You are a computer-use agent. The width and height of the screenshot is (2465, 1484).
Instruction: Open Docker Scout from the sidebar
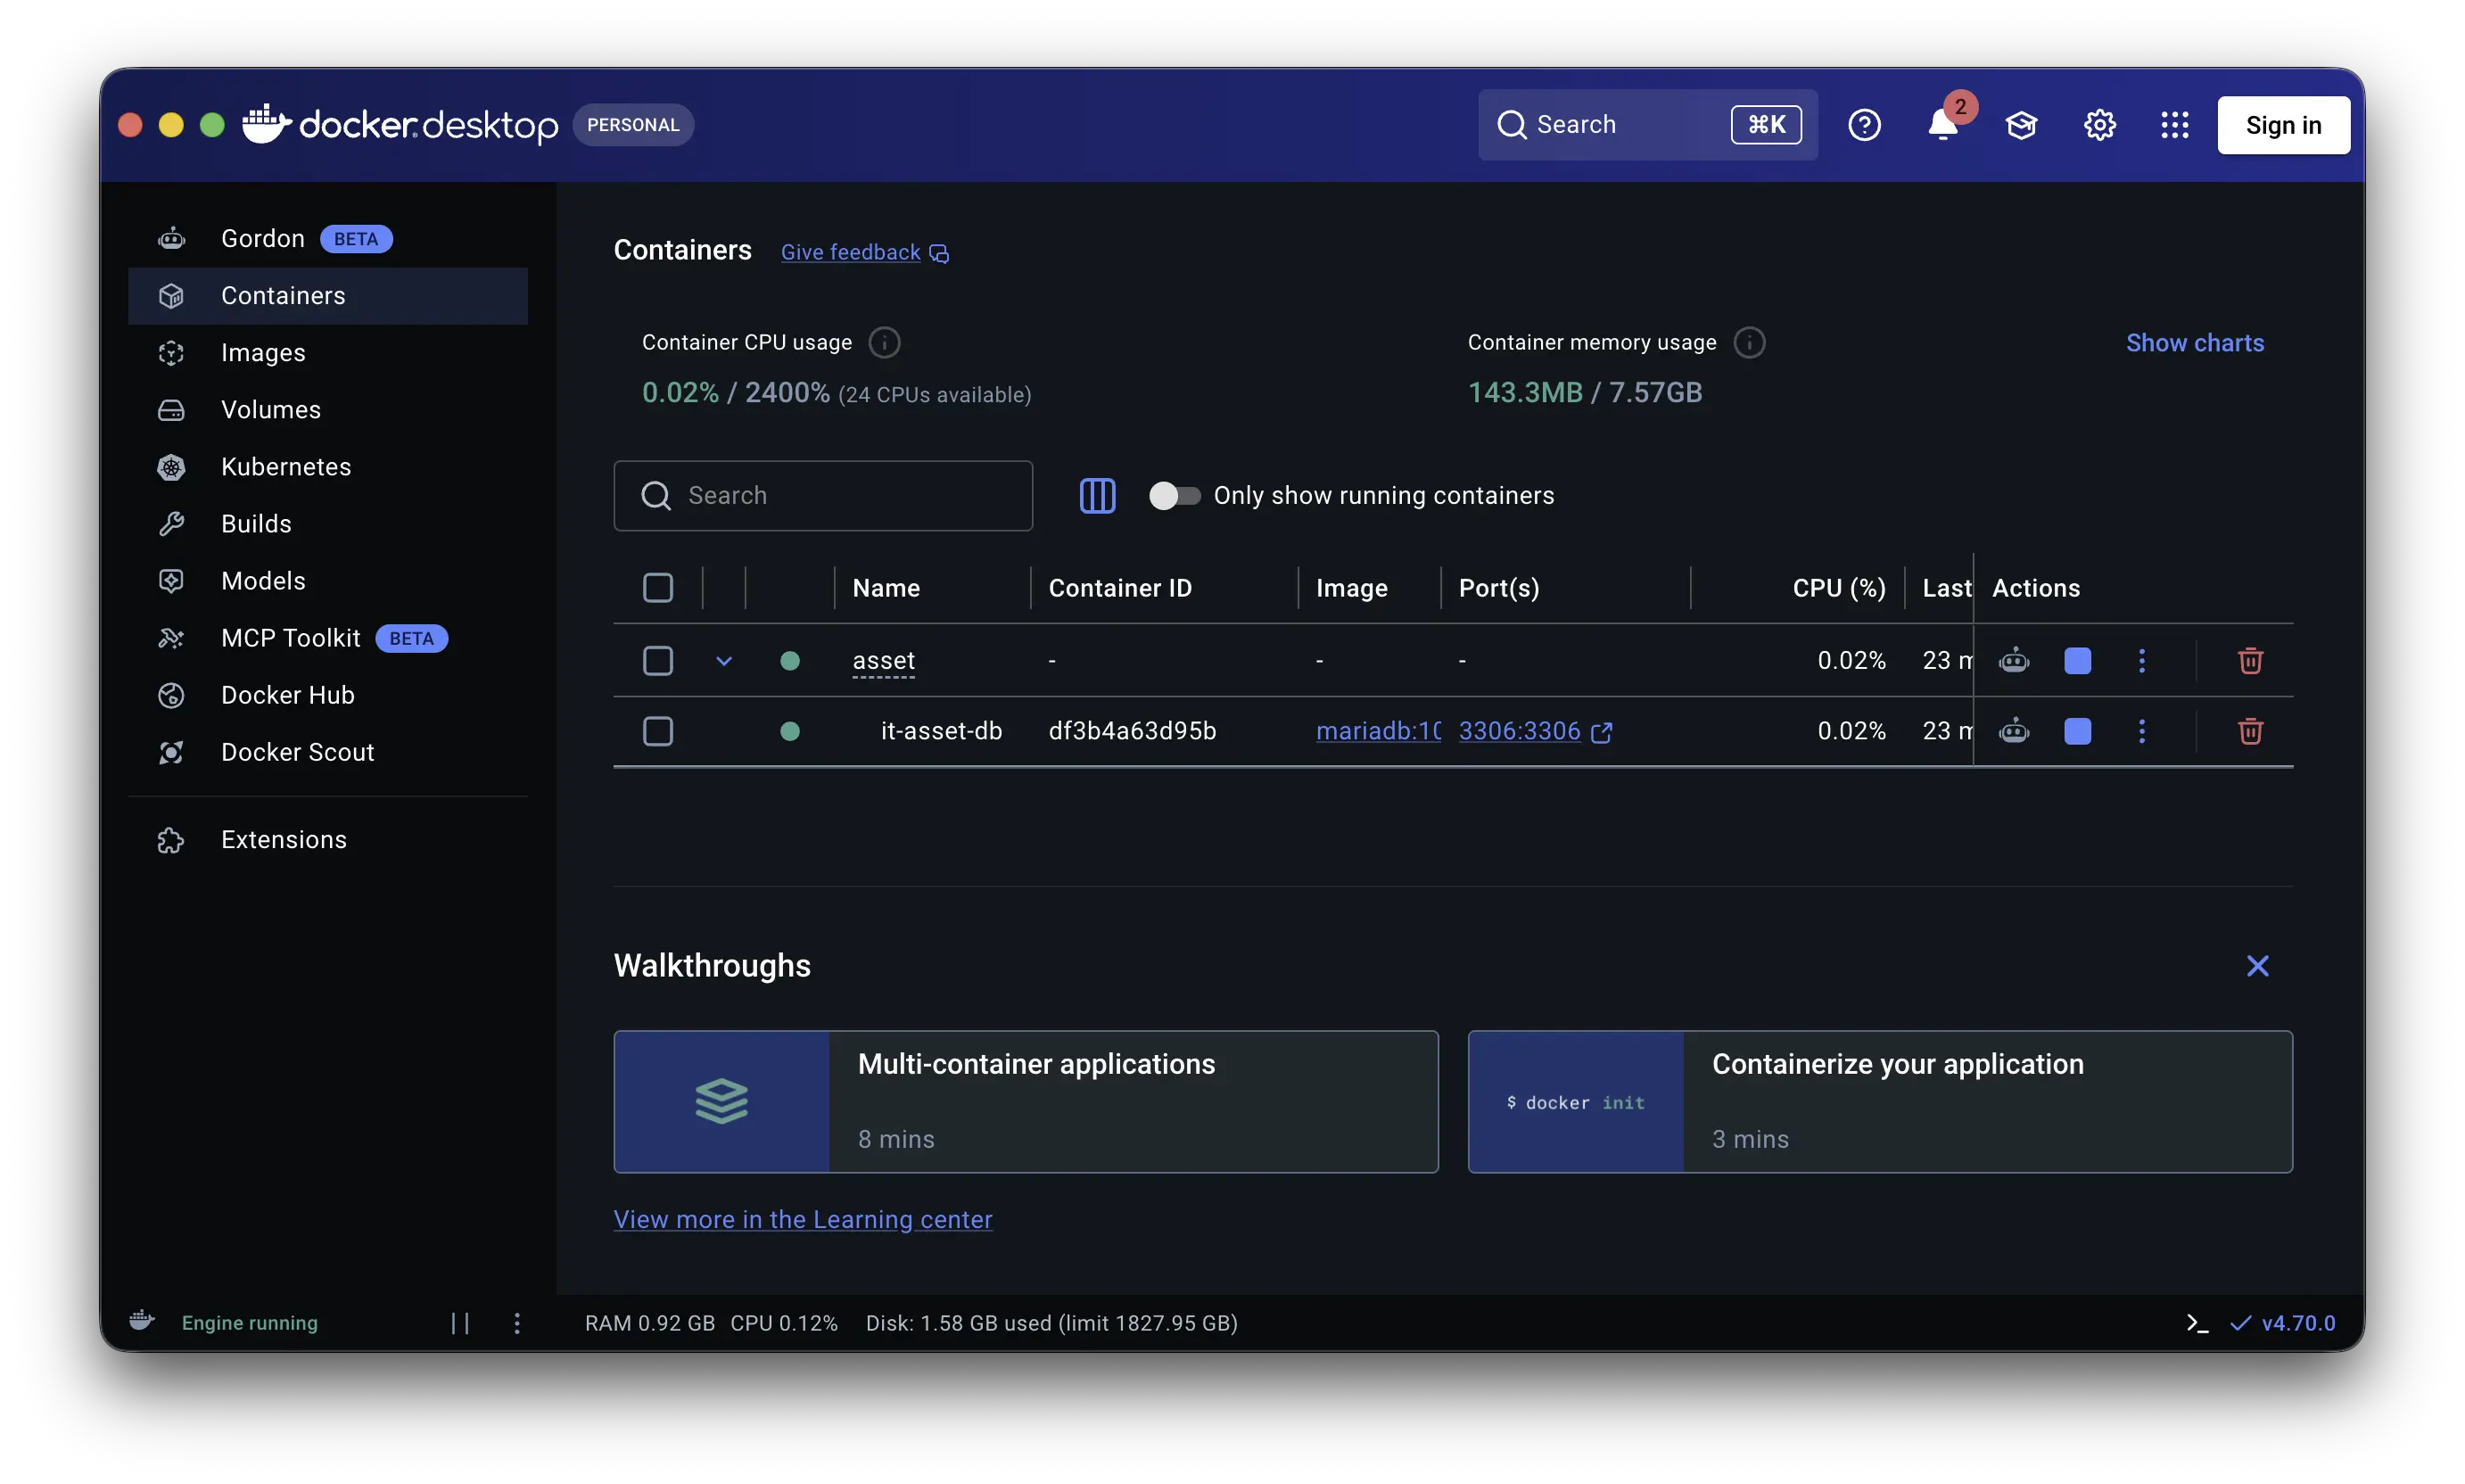pos(297,752)
